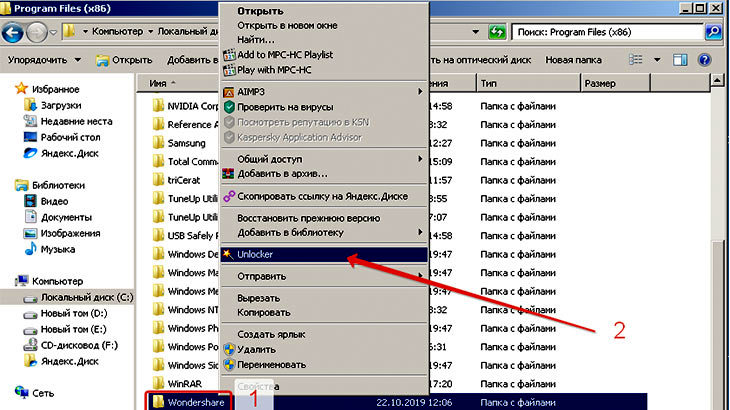Choose Удалить in the context menu
This screenshot has height=410, width=730.
[x=324, y=350]
